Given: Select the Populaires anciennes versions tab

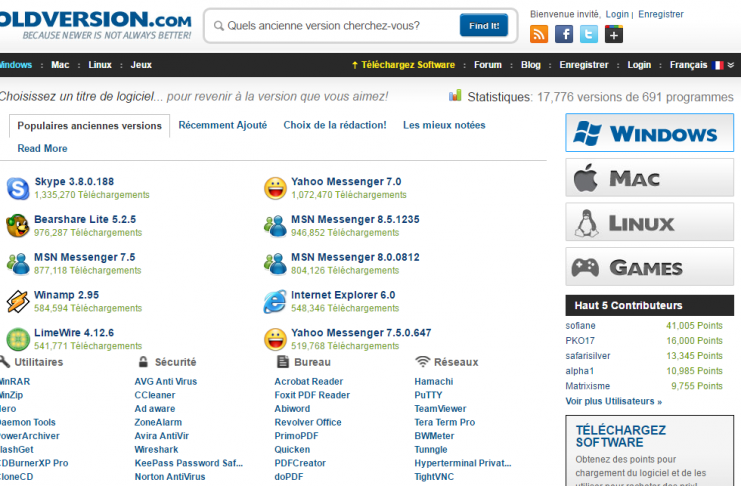Looking at the screenshot, I should point(89,126).
